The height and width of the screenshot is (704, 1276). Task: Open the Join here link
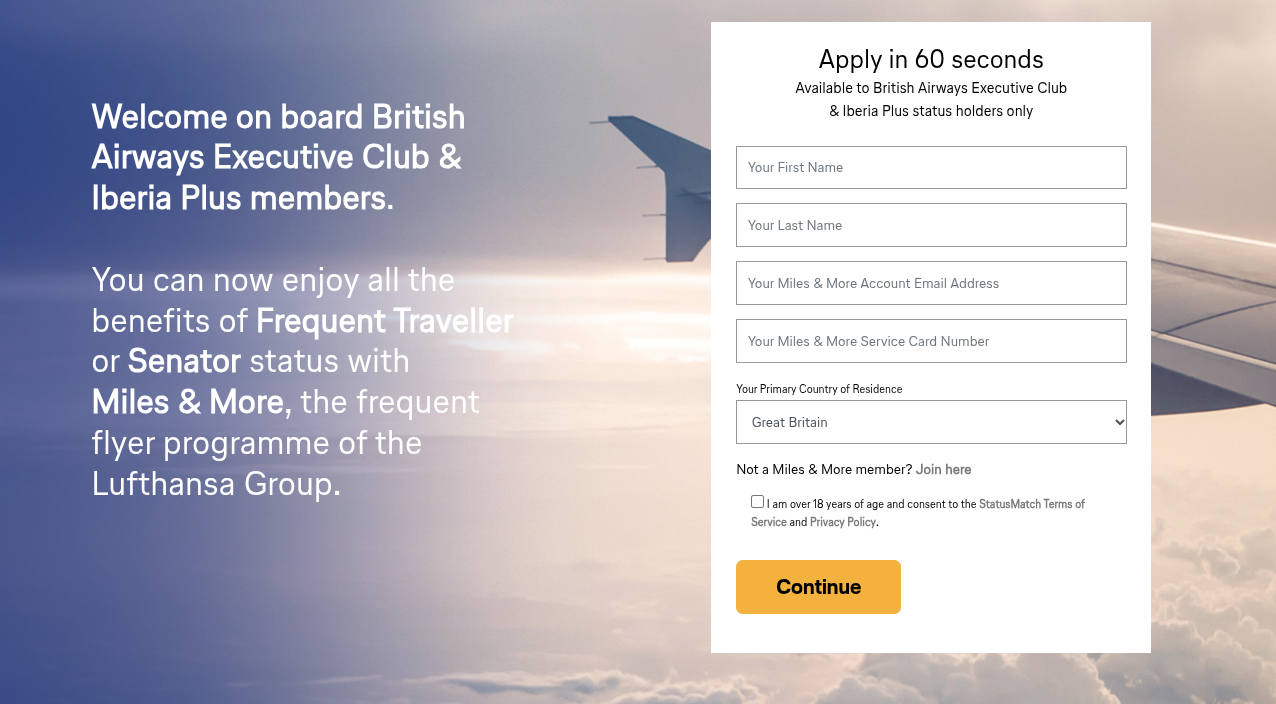(943, 469)
